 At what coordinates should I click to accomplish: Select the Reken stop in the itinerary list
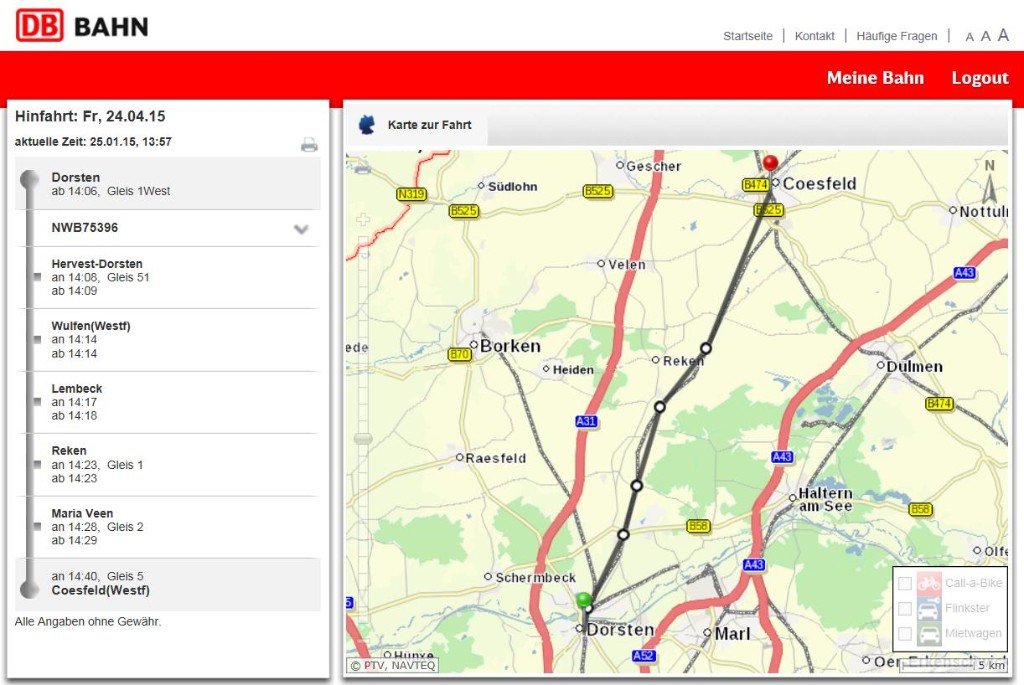(69, 451)
